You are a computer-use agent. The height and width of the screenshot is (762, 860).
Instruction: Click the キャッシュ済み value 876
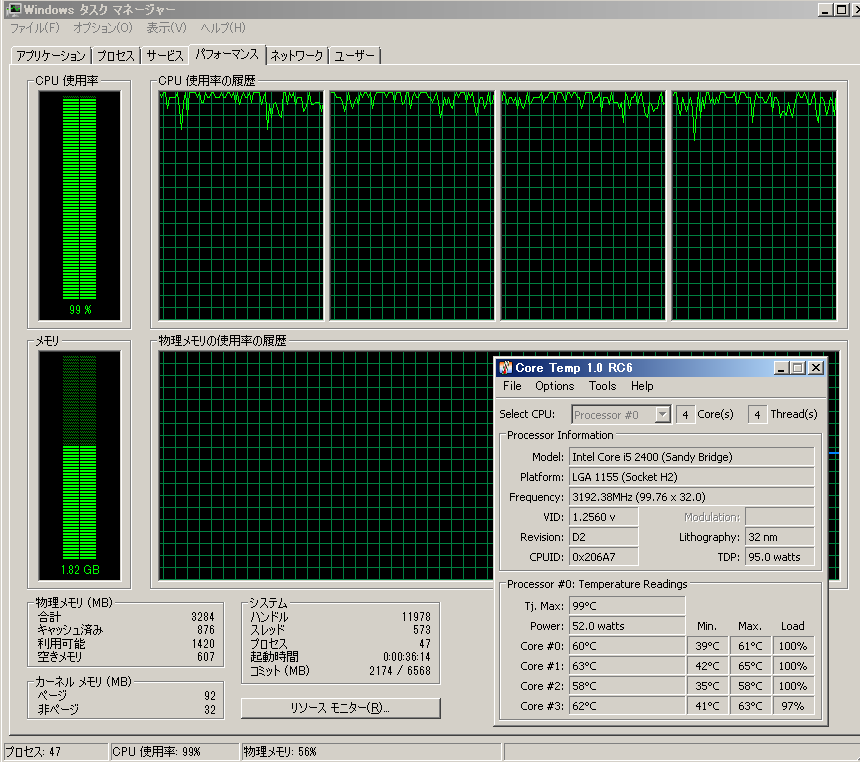(206, 630)
